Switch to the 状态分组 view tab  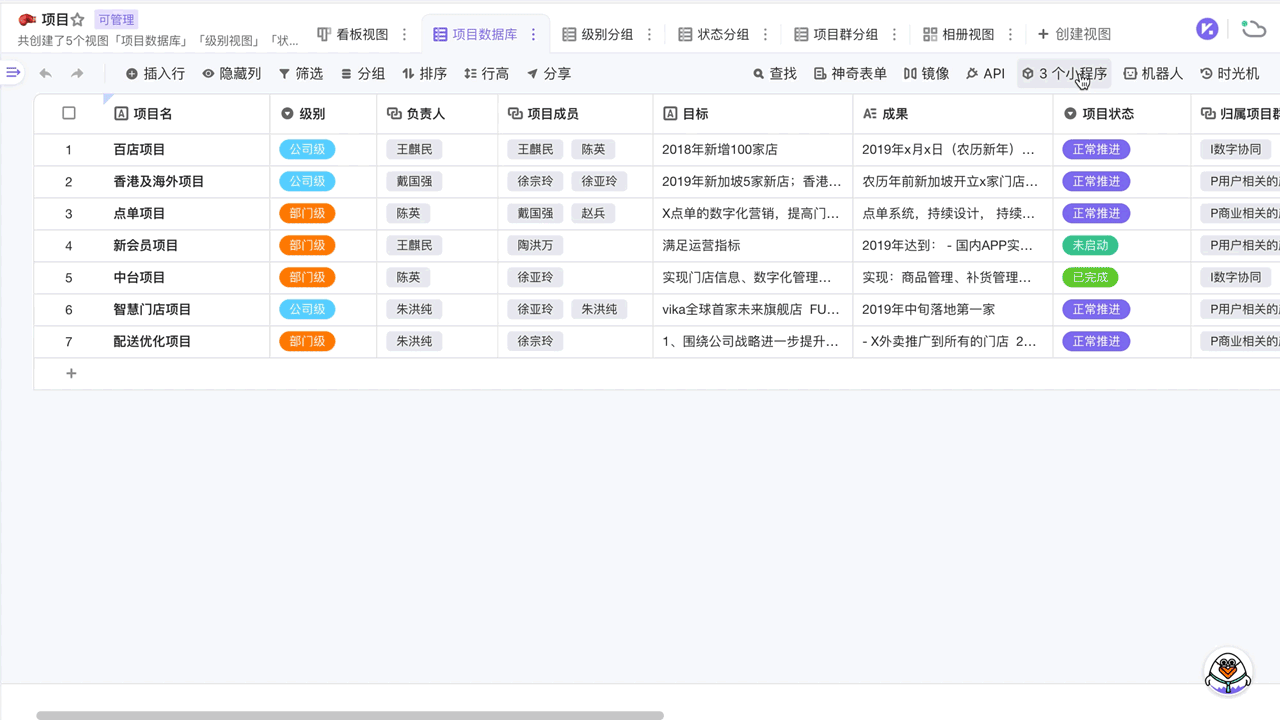tap(713, 35)
